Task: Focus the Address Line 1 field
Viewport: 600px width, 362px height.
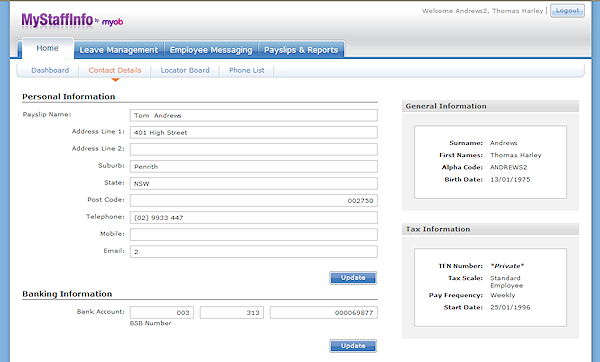Action: pyautogui.click(x=254, y=132)
